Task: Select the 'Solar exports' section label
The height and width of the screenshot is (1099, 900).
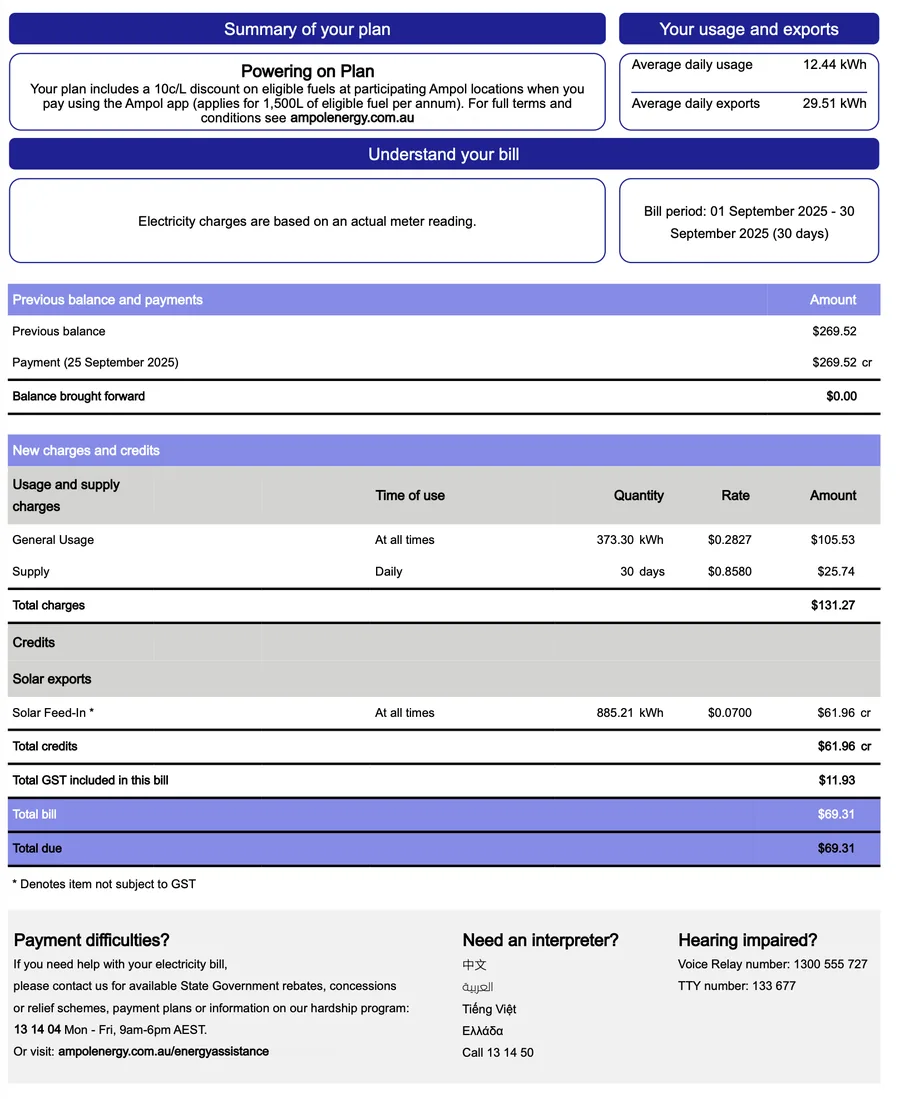Action: tap(52, 678)
